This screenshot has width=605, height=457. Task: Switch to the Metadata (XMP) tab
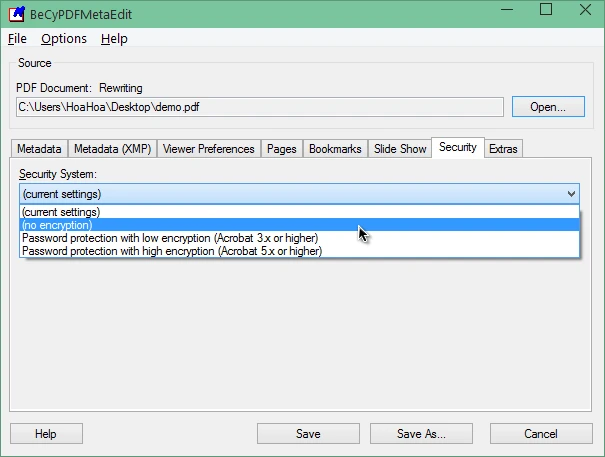(x=113, y=149)
